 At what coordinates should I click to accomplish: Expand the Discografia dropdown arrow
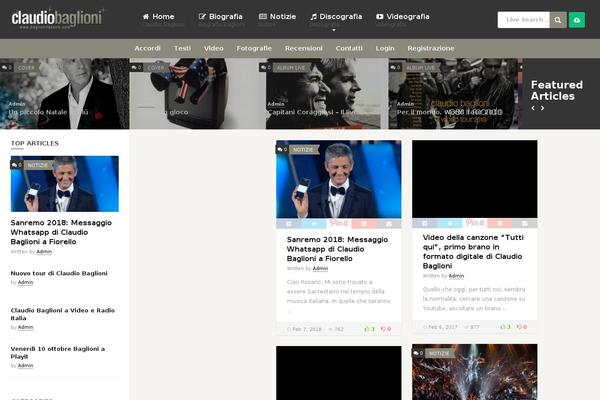(334, 30)
